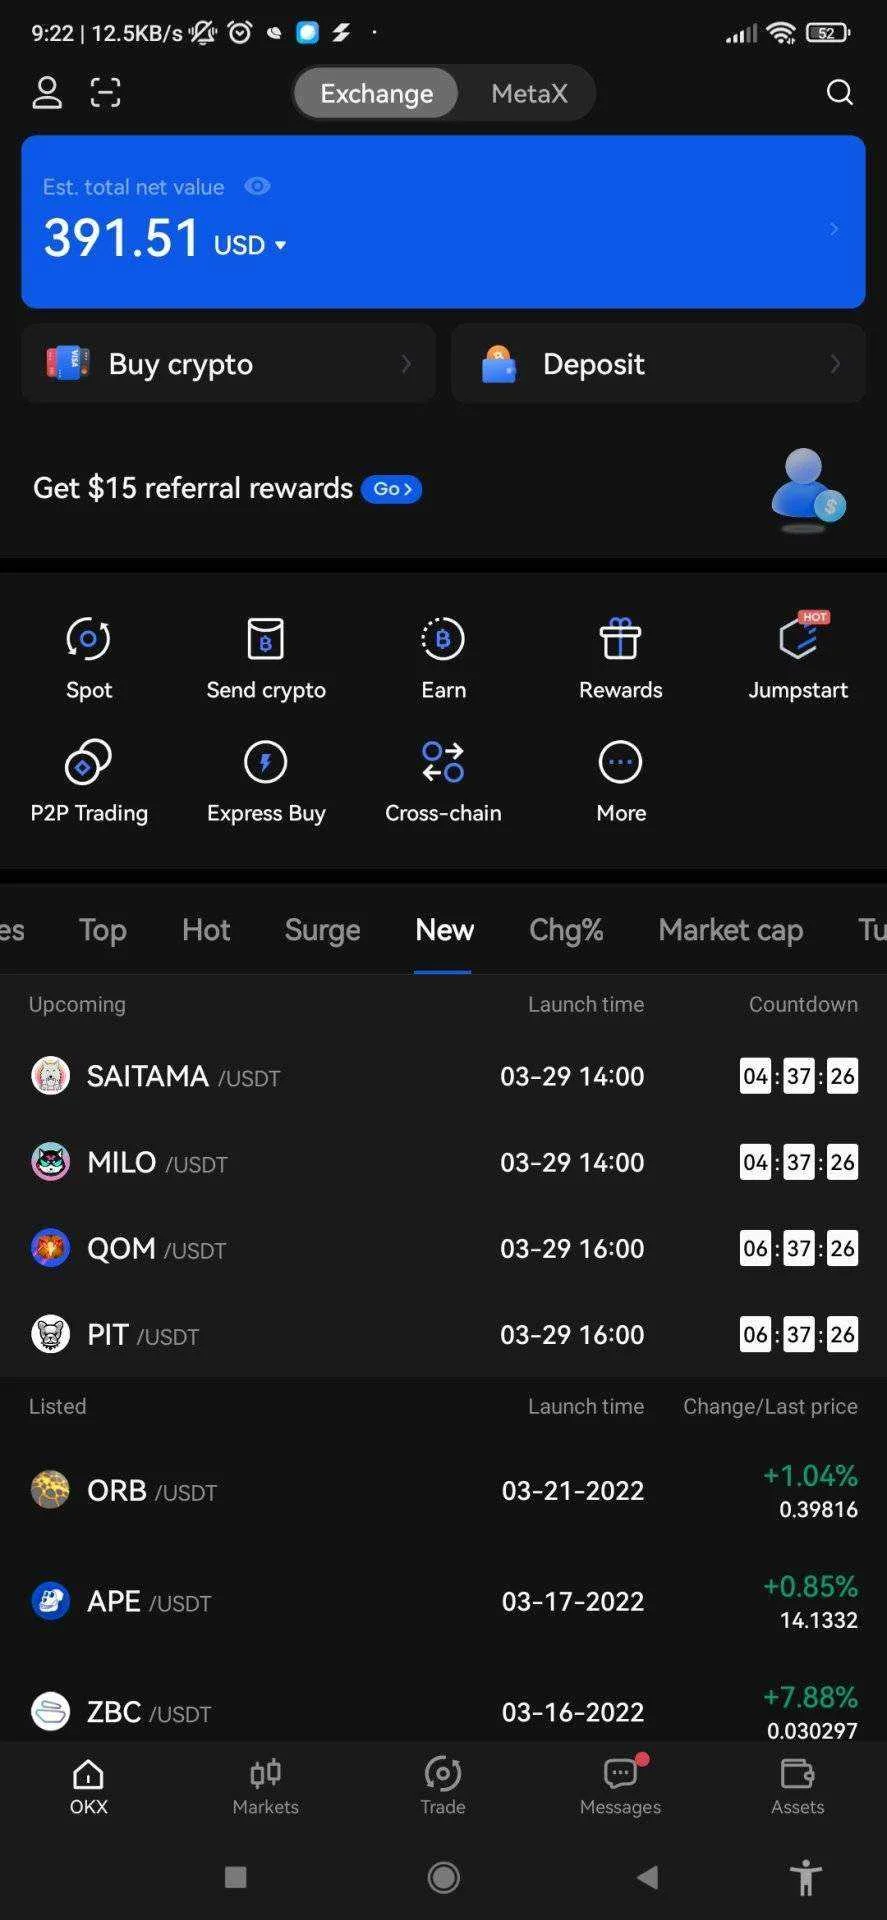Image resolution: width=887 pixels, height=1920 pixels.
Task: Tap the ORB coin logo
Action: click(50, 1490)
